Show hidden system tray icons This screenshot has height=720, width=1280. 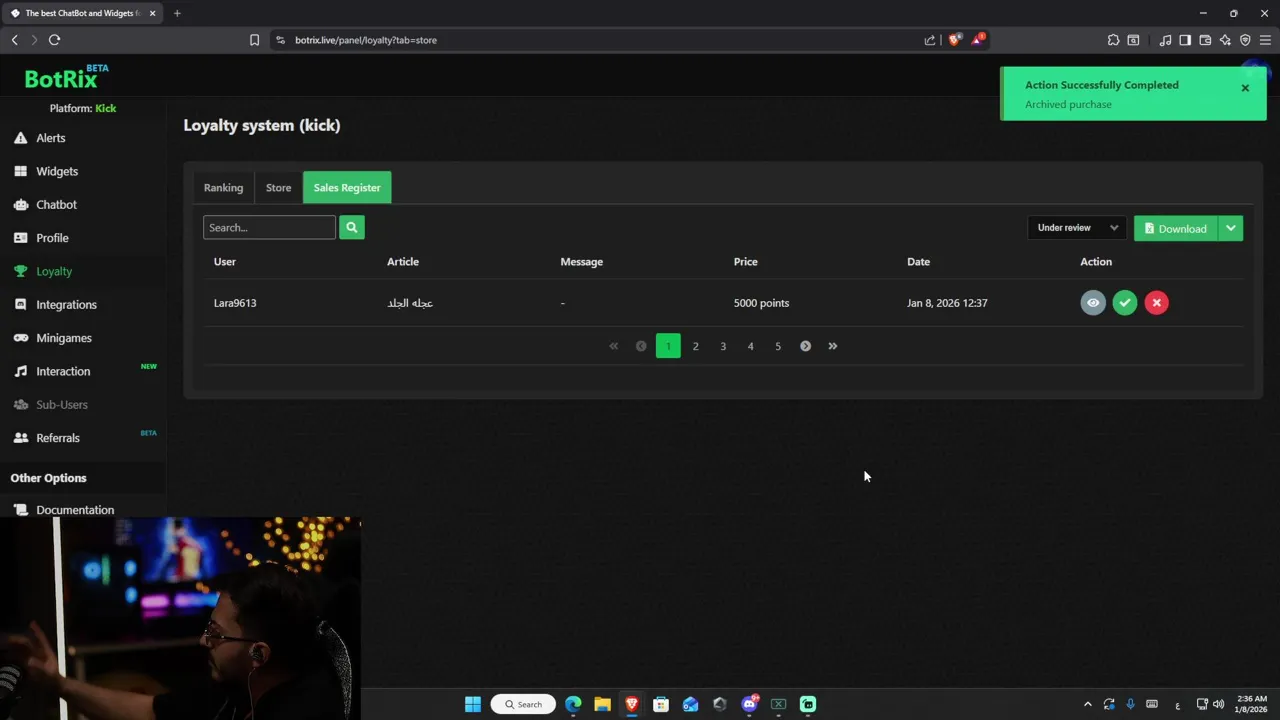point(1088,704)
